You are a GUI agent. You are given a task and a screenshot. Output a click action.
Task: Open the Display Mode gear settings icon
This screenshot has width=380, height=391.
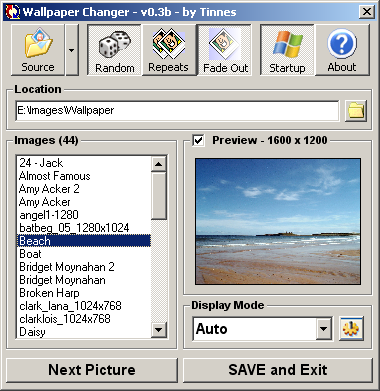coord(351,329)
